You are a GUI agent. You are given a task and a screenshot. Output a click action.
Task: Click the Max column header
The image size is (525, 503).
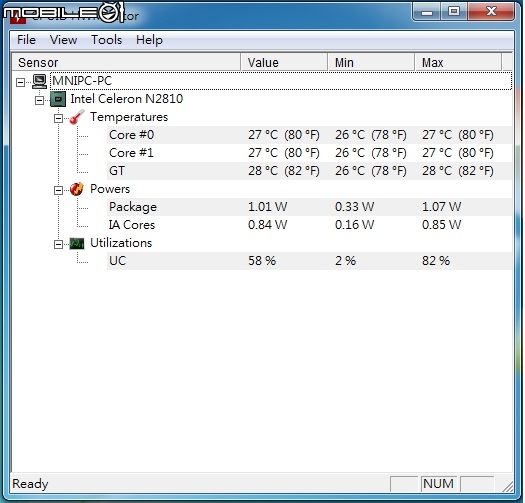(x=458, y=62)
